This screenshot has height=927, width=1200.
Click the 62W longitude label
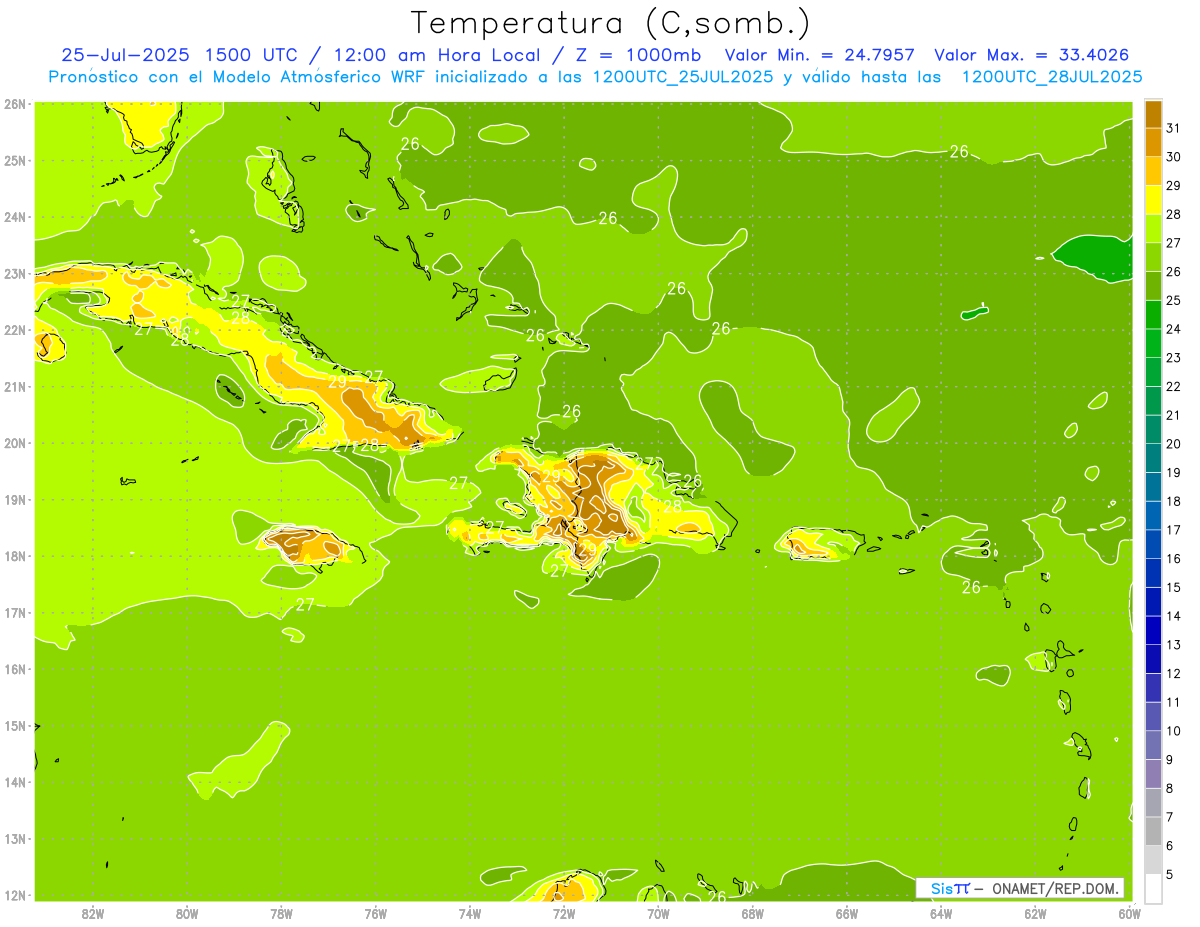coord(1035,913)
